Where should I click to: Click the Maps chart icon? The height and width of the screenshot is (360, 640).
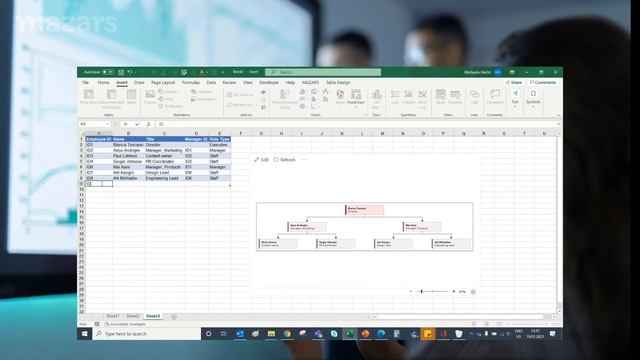point(340,97)
